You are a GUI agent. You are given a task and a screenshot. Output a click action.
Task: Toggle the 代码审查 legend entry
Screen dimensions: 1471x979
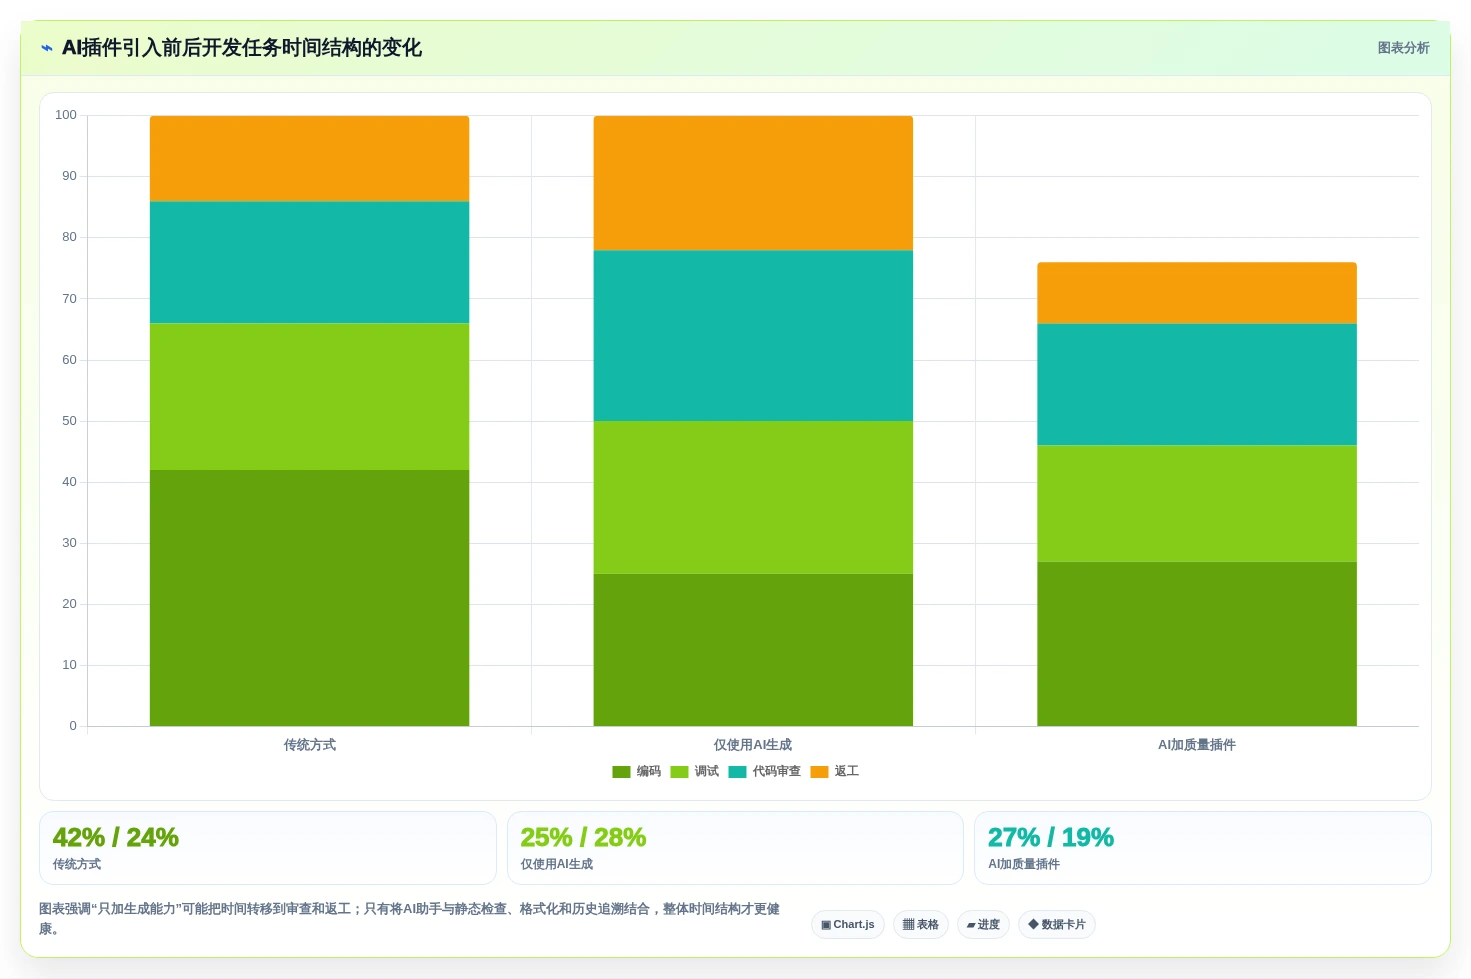pyautogui.click(x=764, y=771)
